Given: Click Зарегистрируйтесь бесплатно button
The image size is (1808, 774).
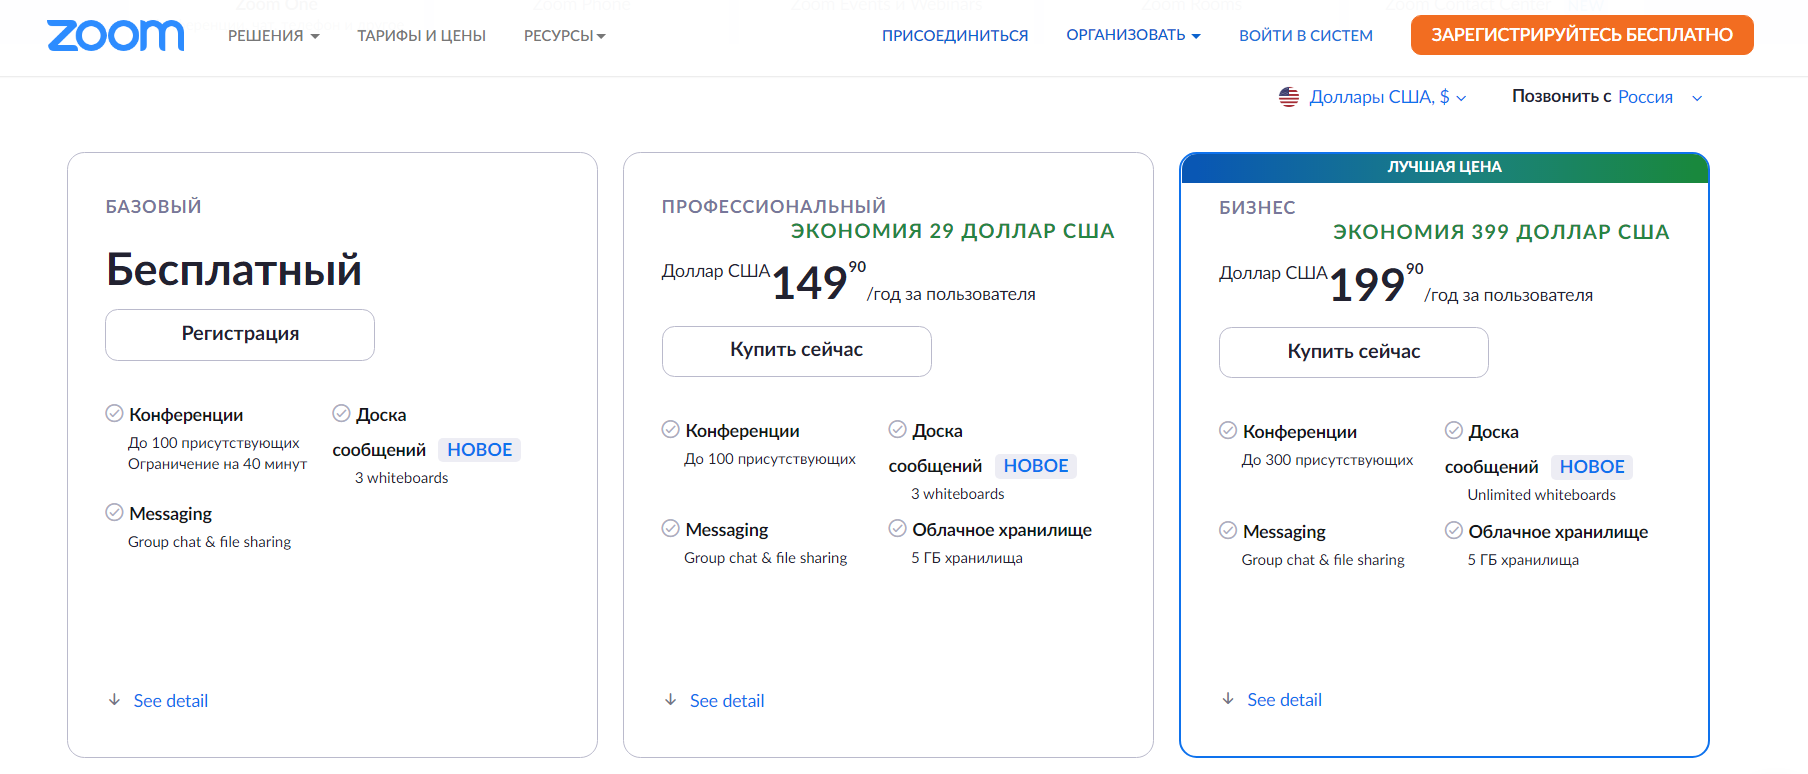Looking at the screenshot, I should [1582, 35].
